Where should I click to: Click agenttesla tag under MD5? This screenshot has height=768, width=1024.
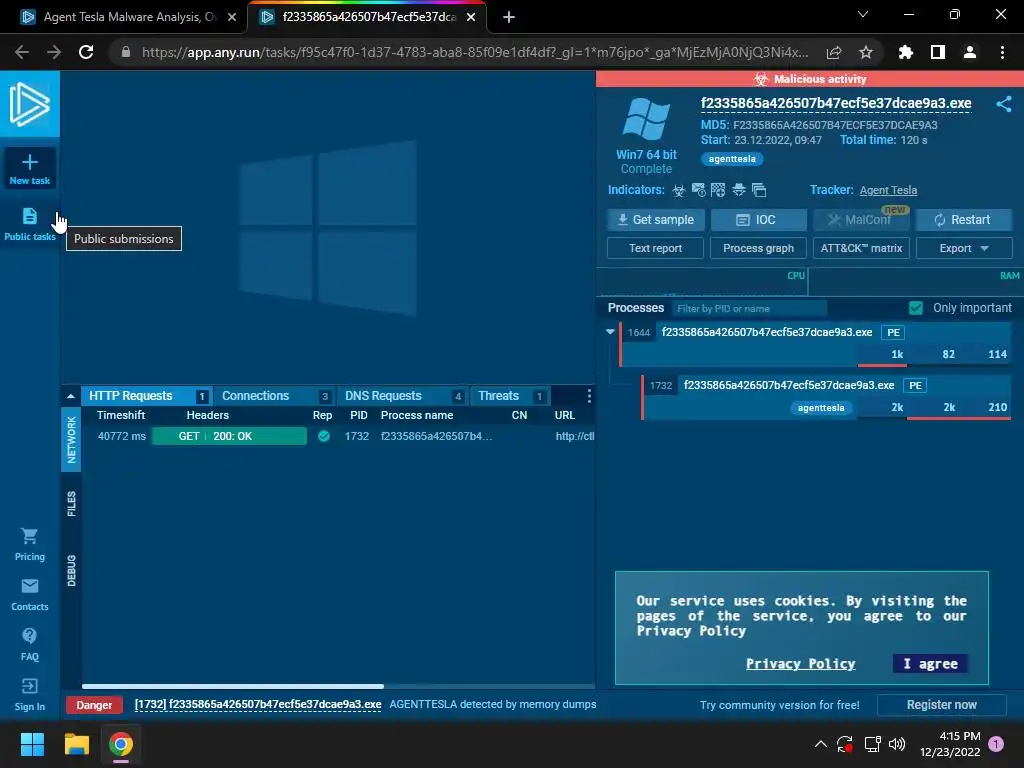tap(732, 159)
